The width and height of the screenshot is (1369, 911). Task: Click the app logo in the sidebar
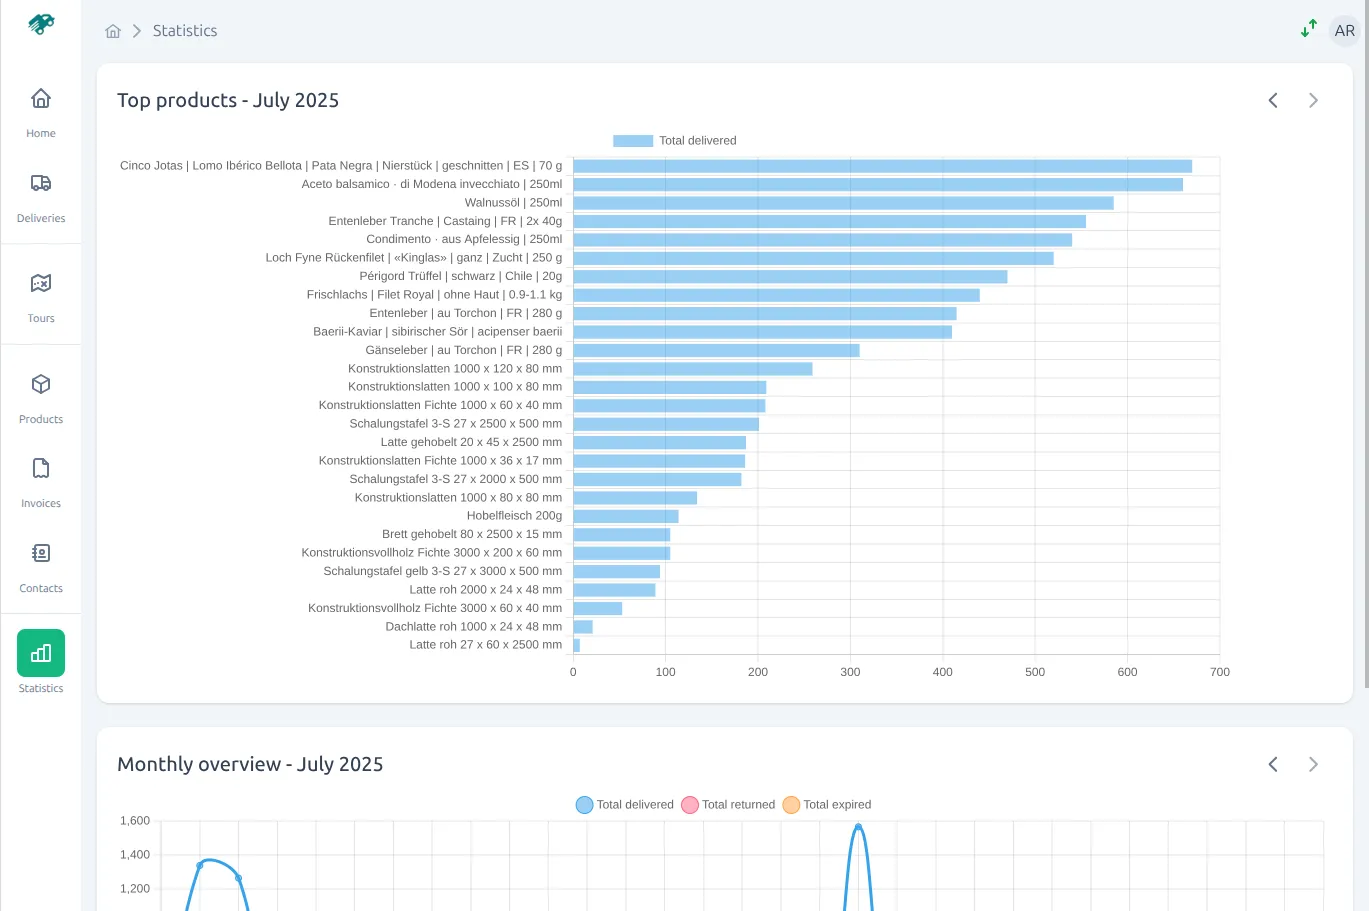click(41, 24)
